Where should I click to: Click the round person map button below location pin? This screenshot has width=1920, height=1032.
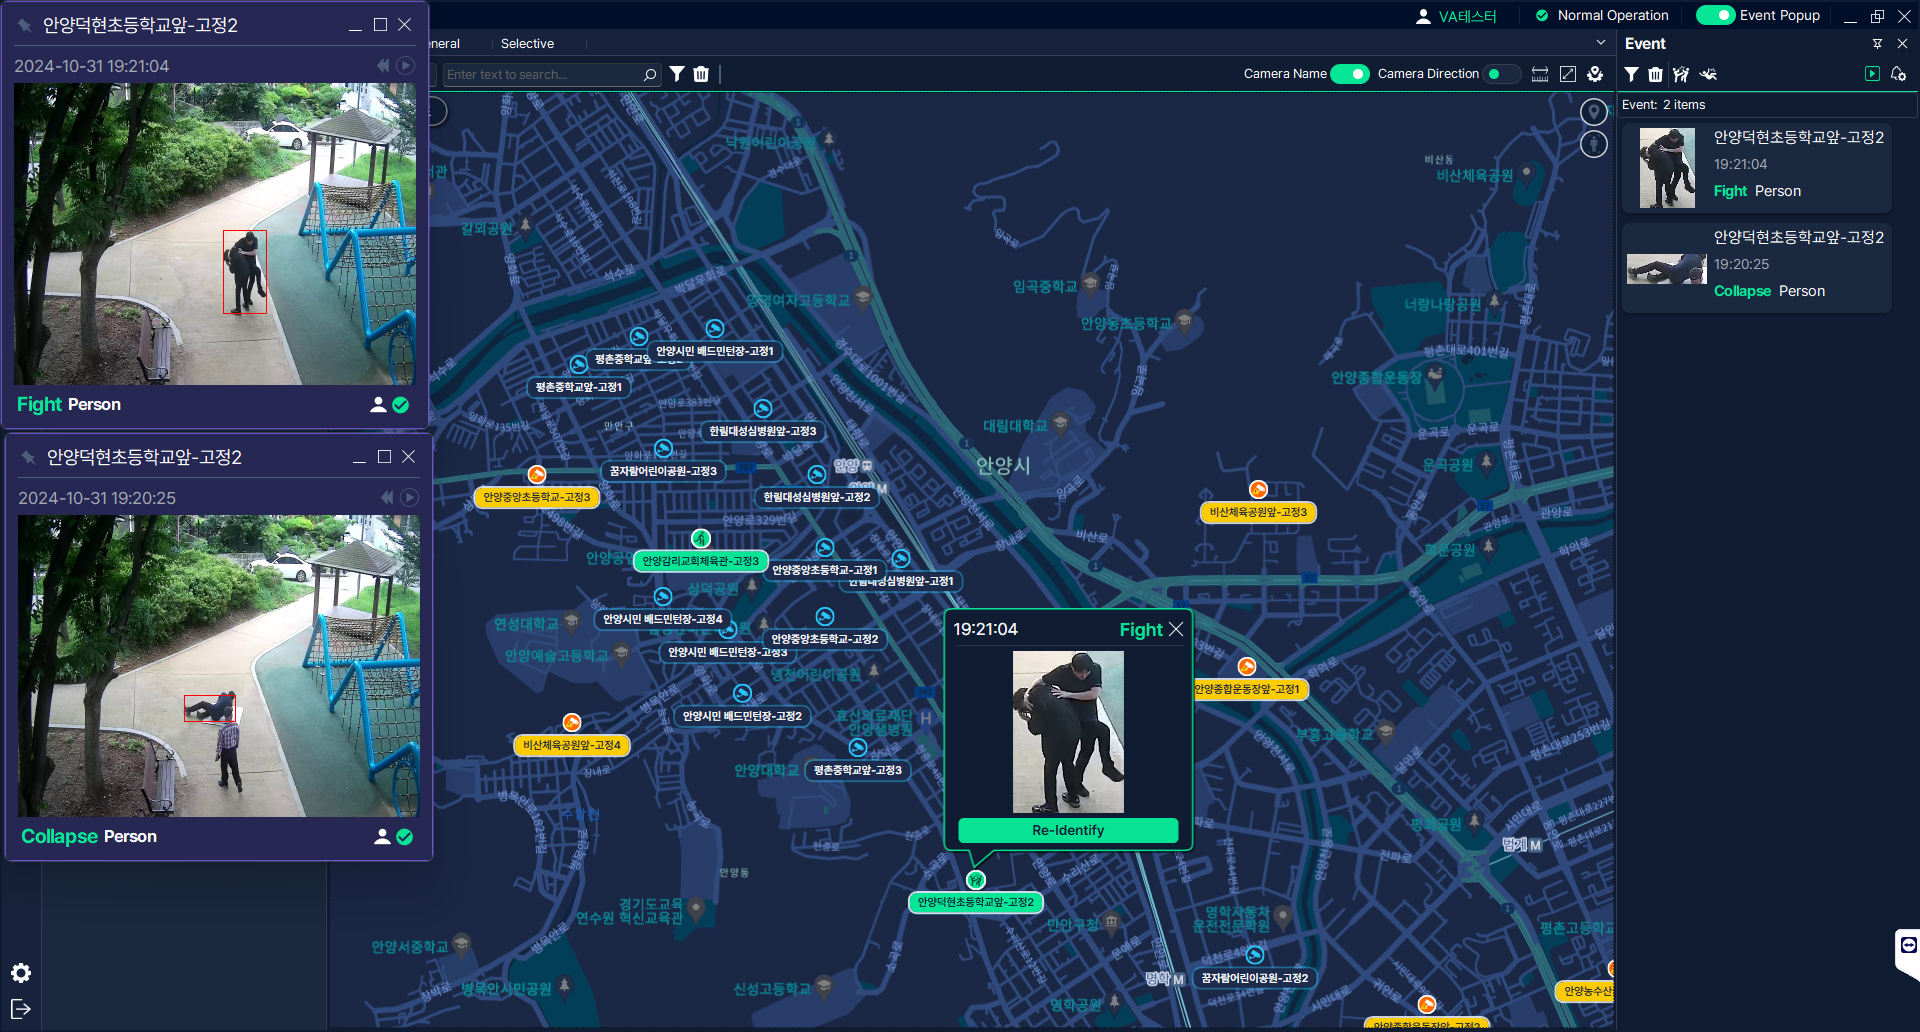1594,144
